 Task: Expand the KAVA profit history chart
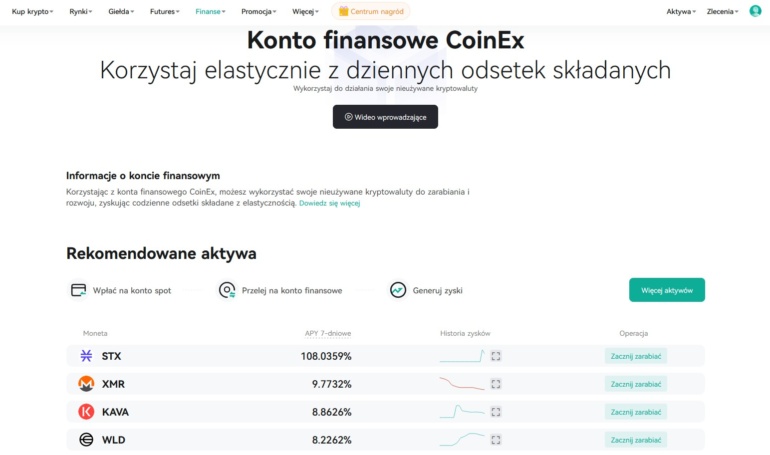click(495, 412)
